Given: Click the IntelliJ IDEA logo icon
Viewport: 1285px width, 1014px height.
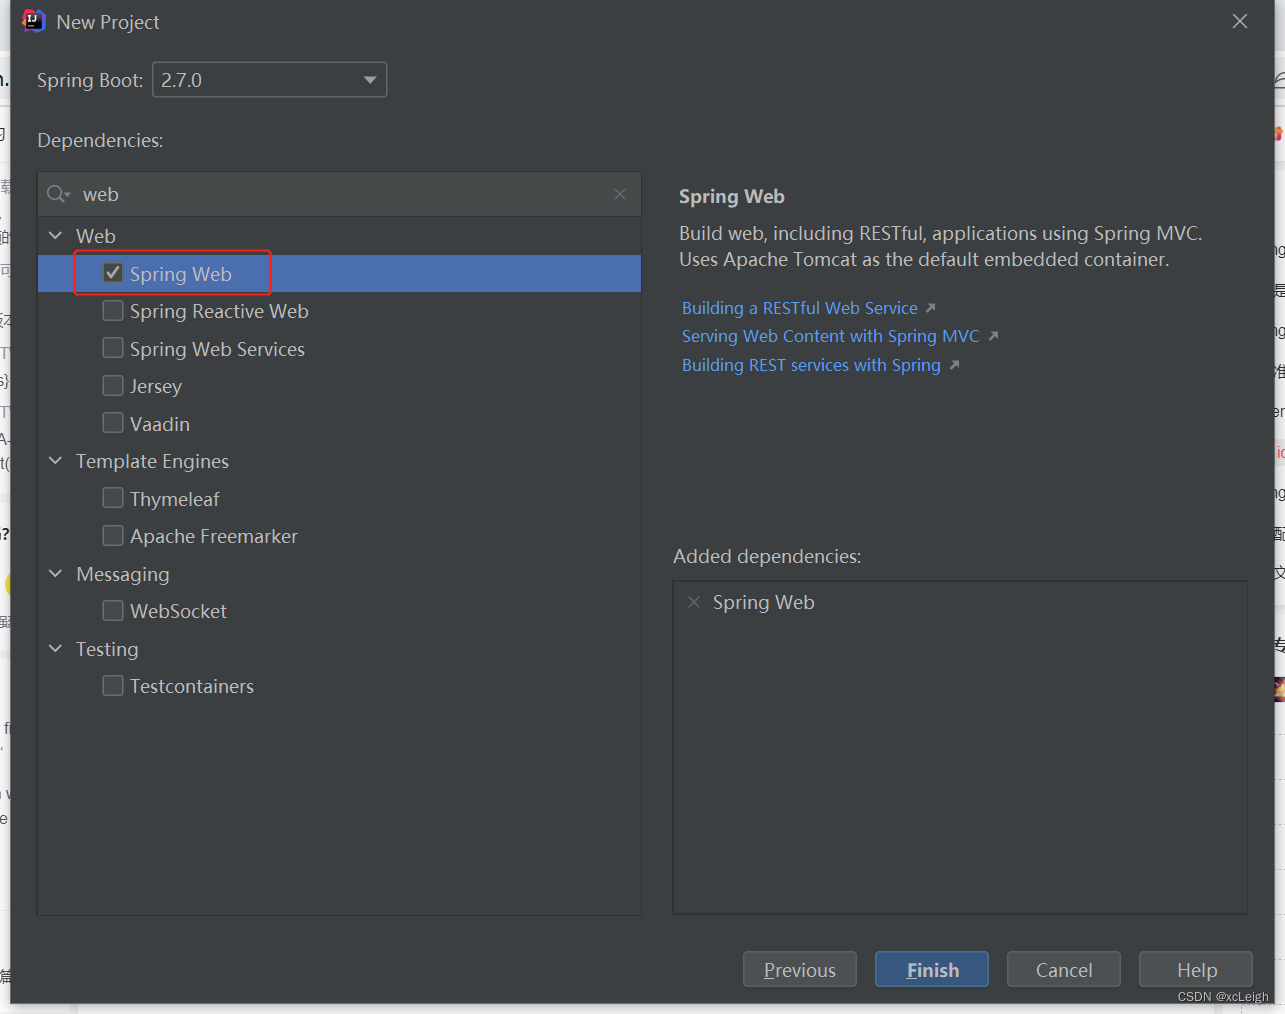Looking at the screenshot, I should [34, 21].
